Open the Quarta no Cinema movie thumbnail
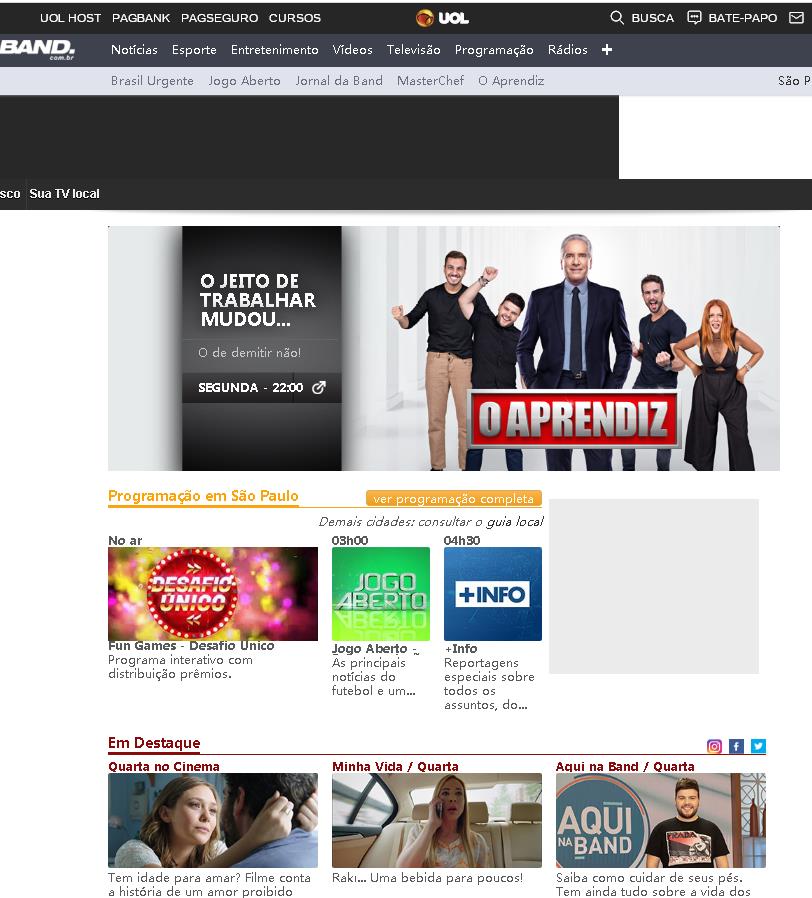812x898 pixels. [x=213, y=821]
